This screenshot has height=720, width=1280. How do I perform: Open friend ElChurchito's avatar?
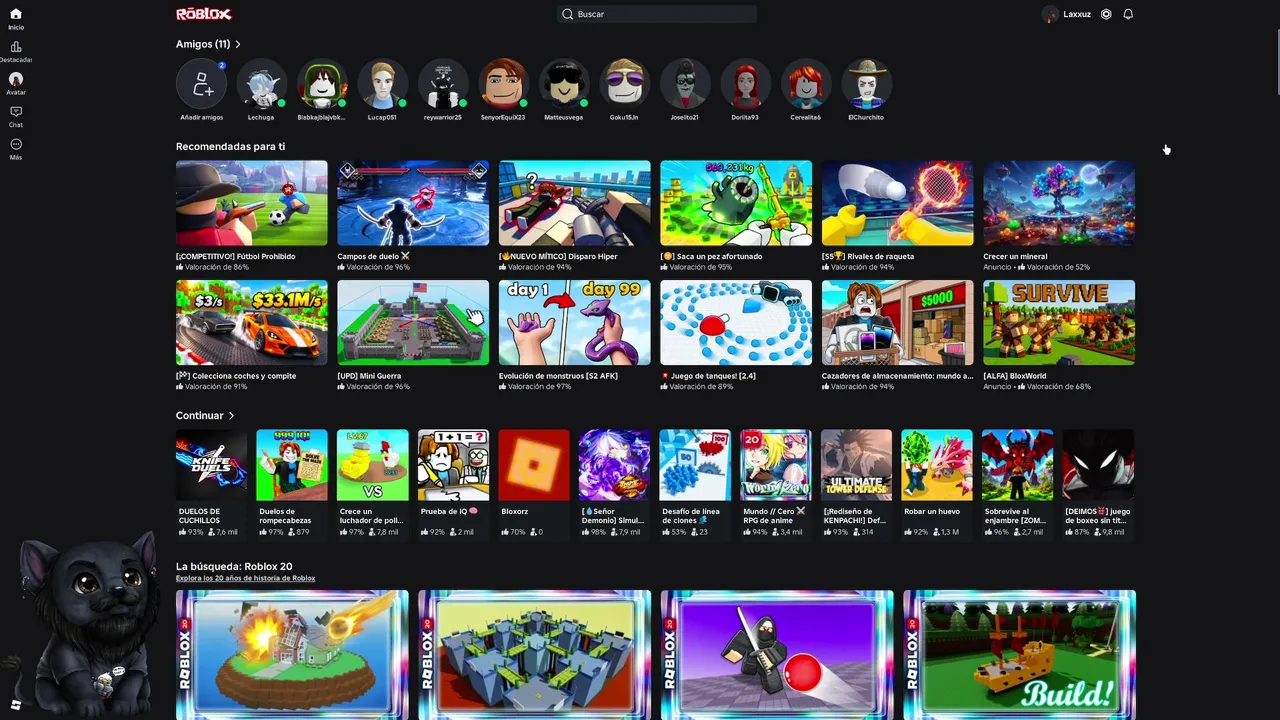(866, 84)
